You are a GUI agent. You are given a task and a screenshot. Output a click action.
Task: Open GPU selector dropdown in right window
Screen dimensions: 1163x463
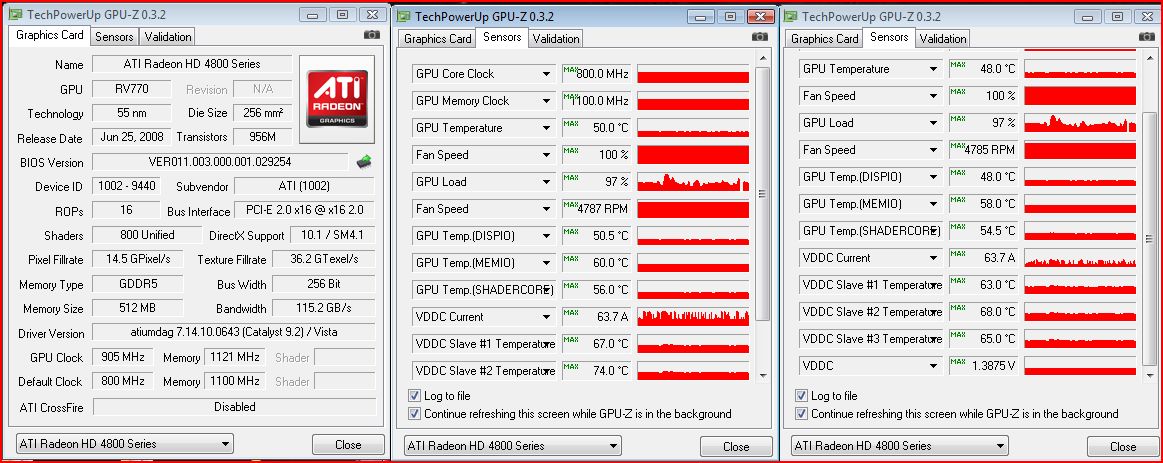(900, 446)
